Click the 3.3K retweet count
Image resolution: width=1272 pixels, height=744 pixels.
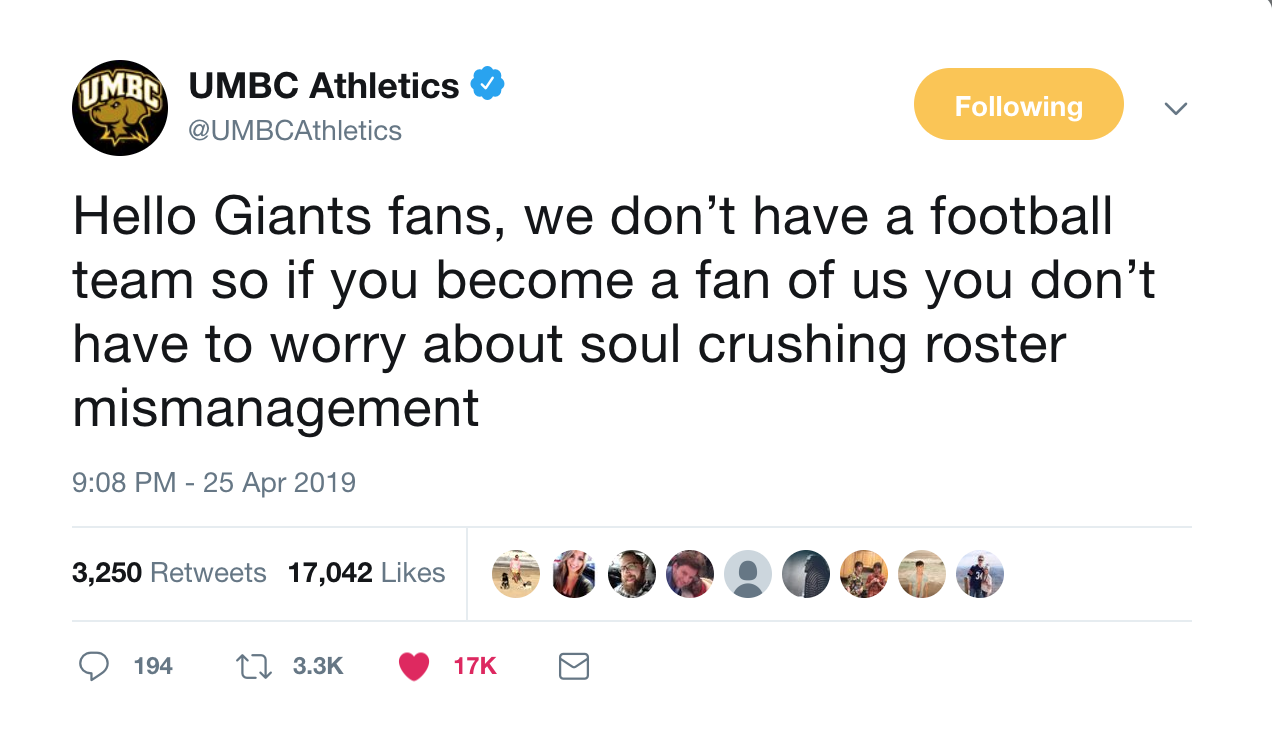[318, 666]
